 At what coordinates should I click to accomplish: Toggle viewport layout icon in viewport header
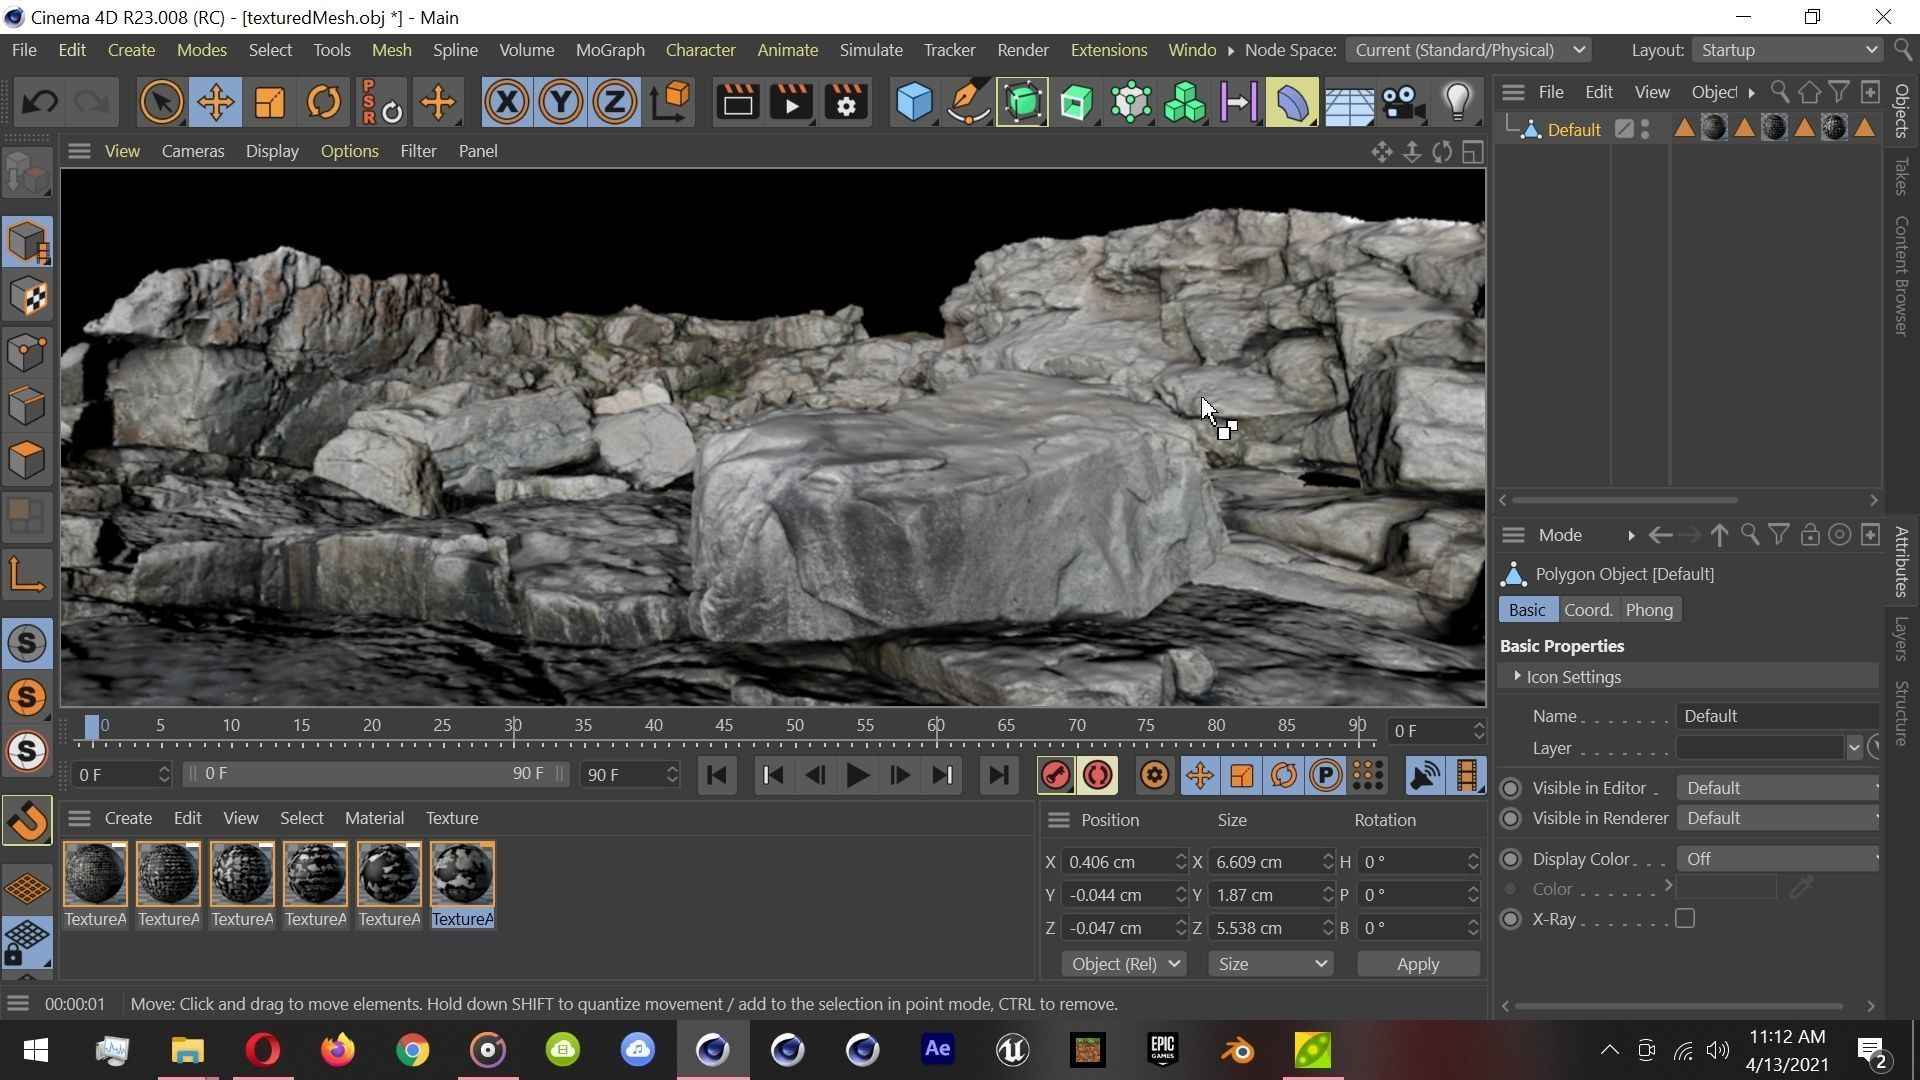[1472, 152]
